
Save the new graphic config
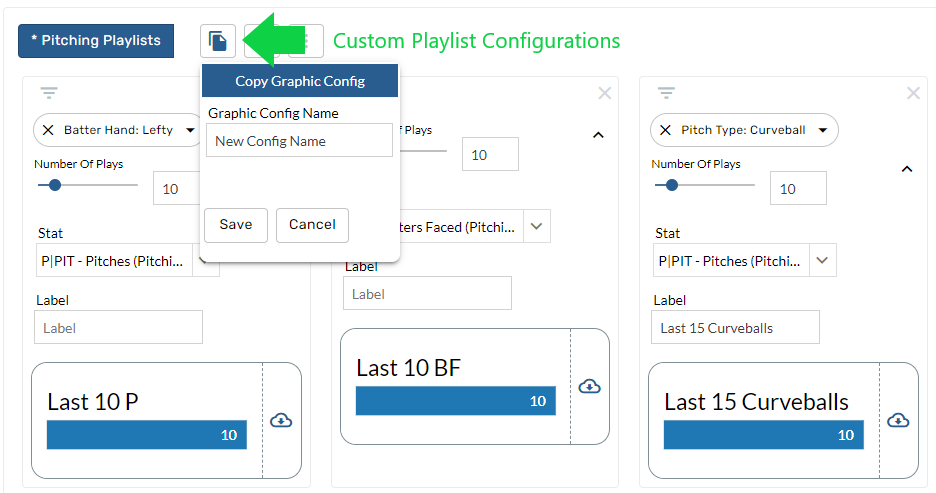click(x=236, y=225)
